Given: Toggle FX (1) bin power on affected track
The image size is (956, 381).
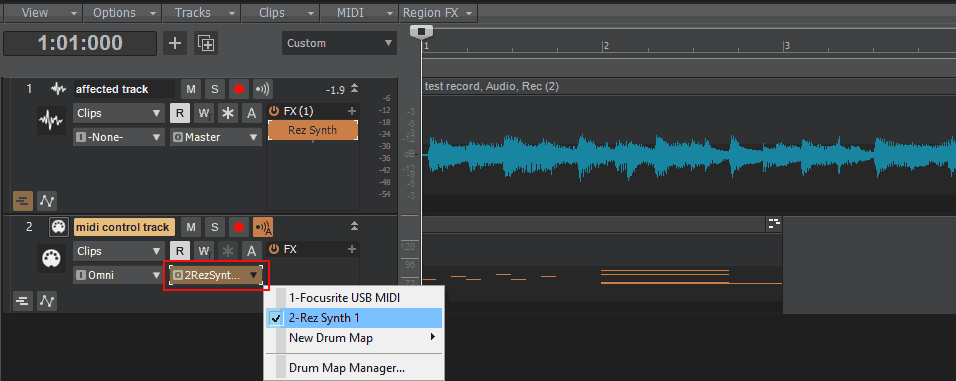Looking at the screenshot, I should tap(274, 112).
